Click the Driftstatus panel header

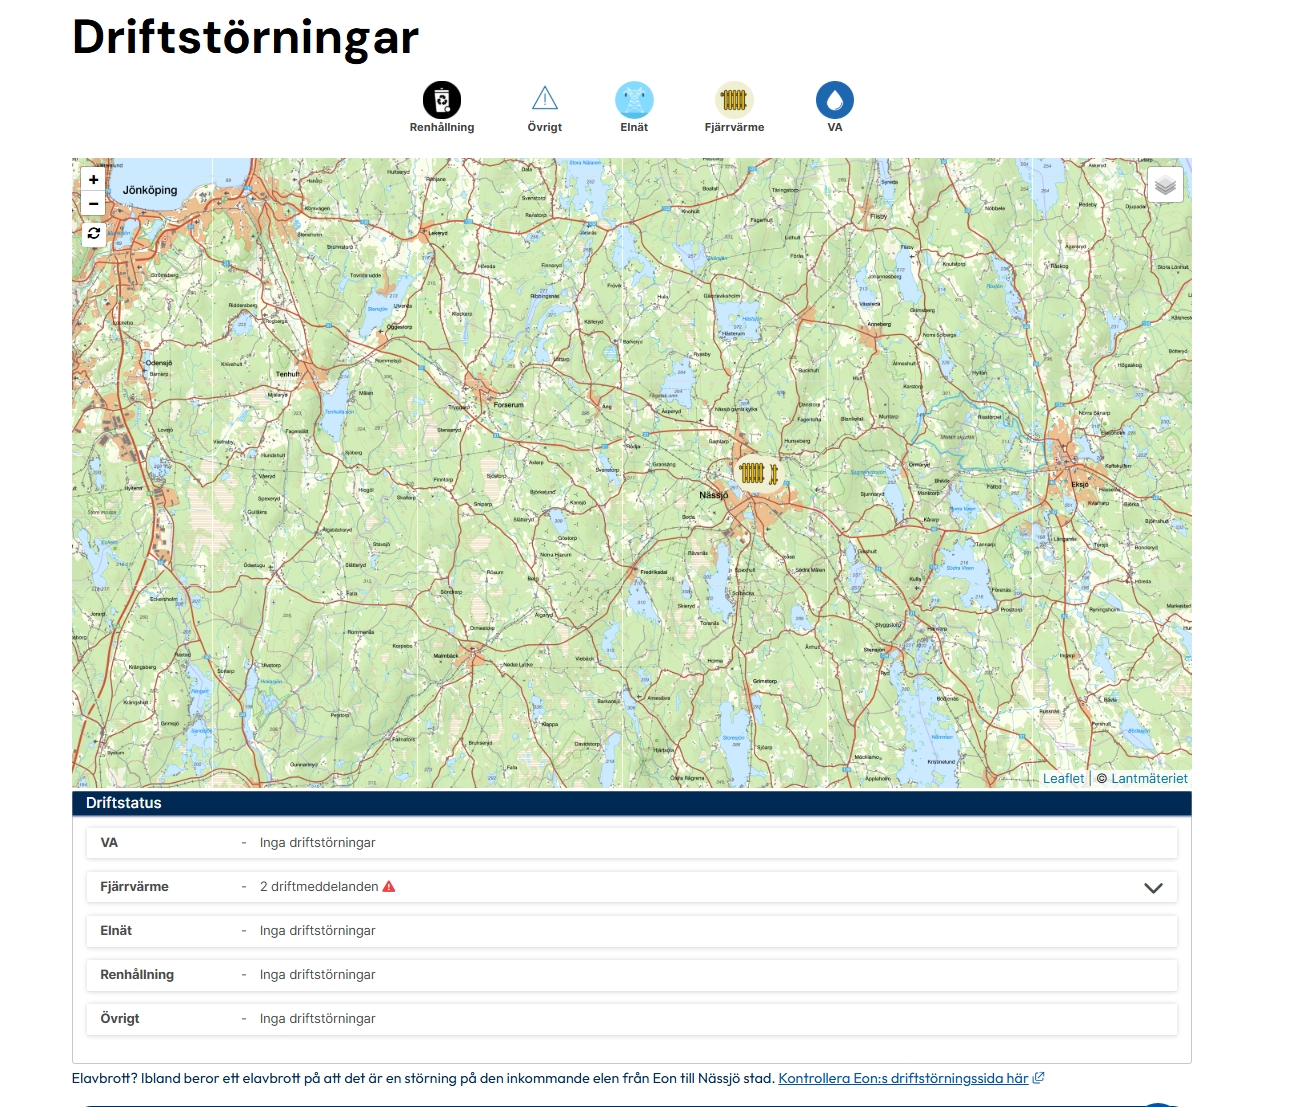(x=632, y=803)
